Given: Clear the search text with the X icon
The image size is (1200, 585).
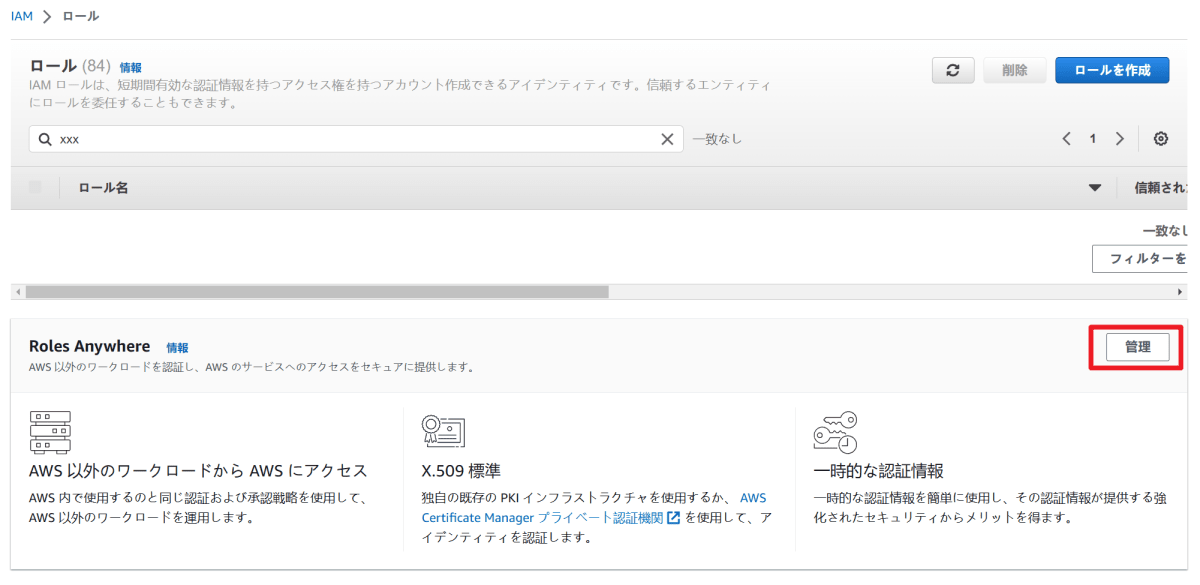Looking at the screenshot, I should [x=667, y=139].
